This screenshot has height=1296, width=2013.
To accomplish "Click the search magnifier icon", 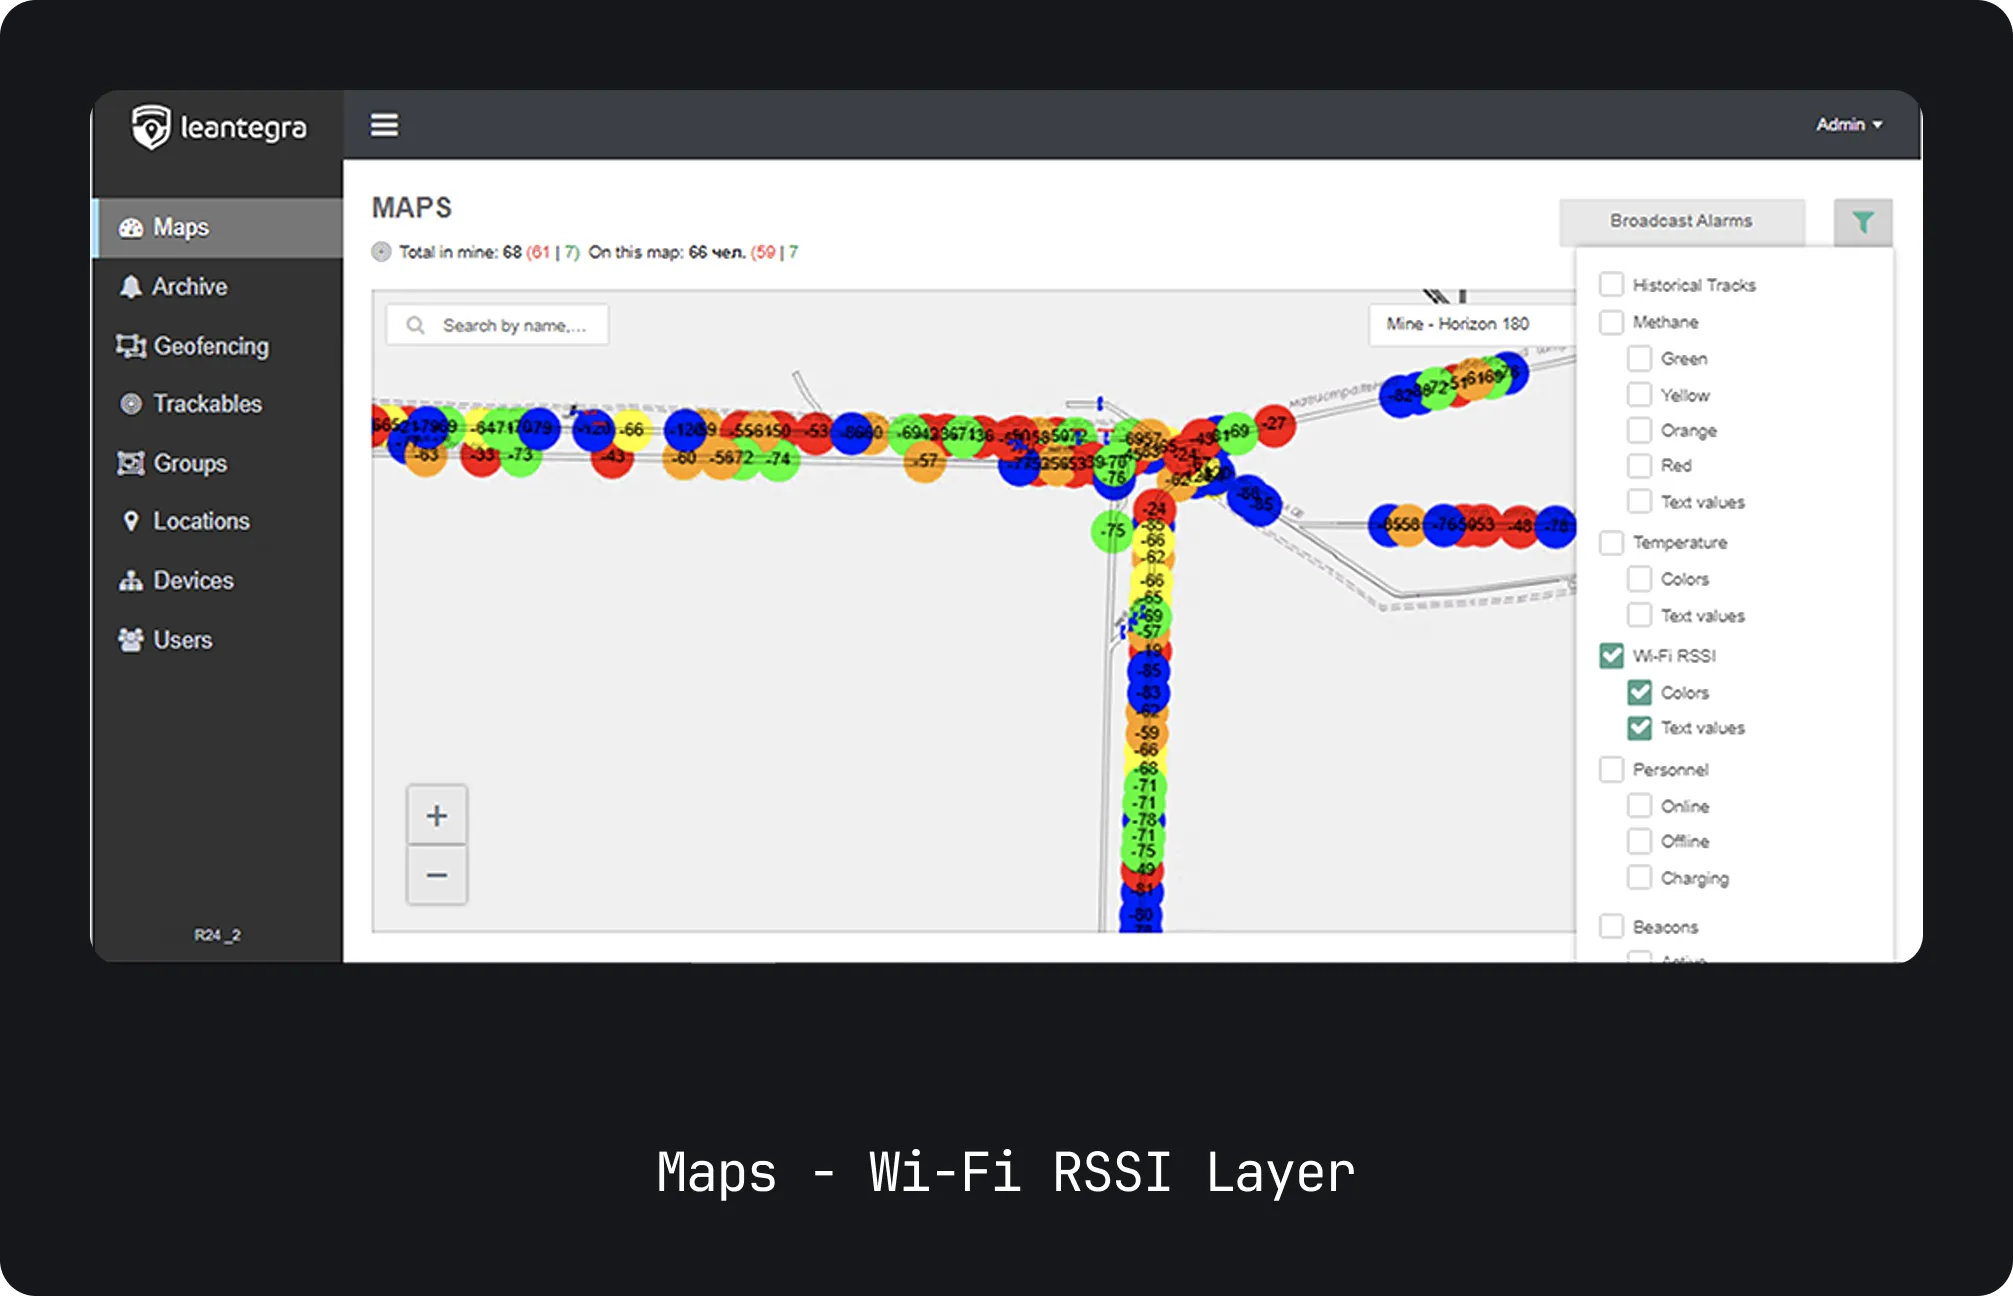I will tap(415, 325).
